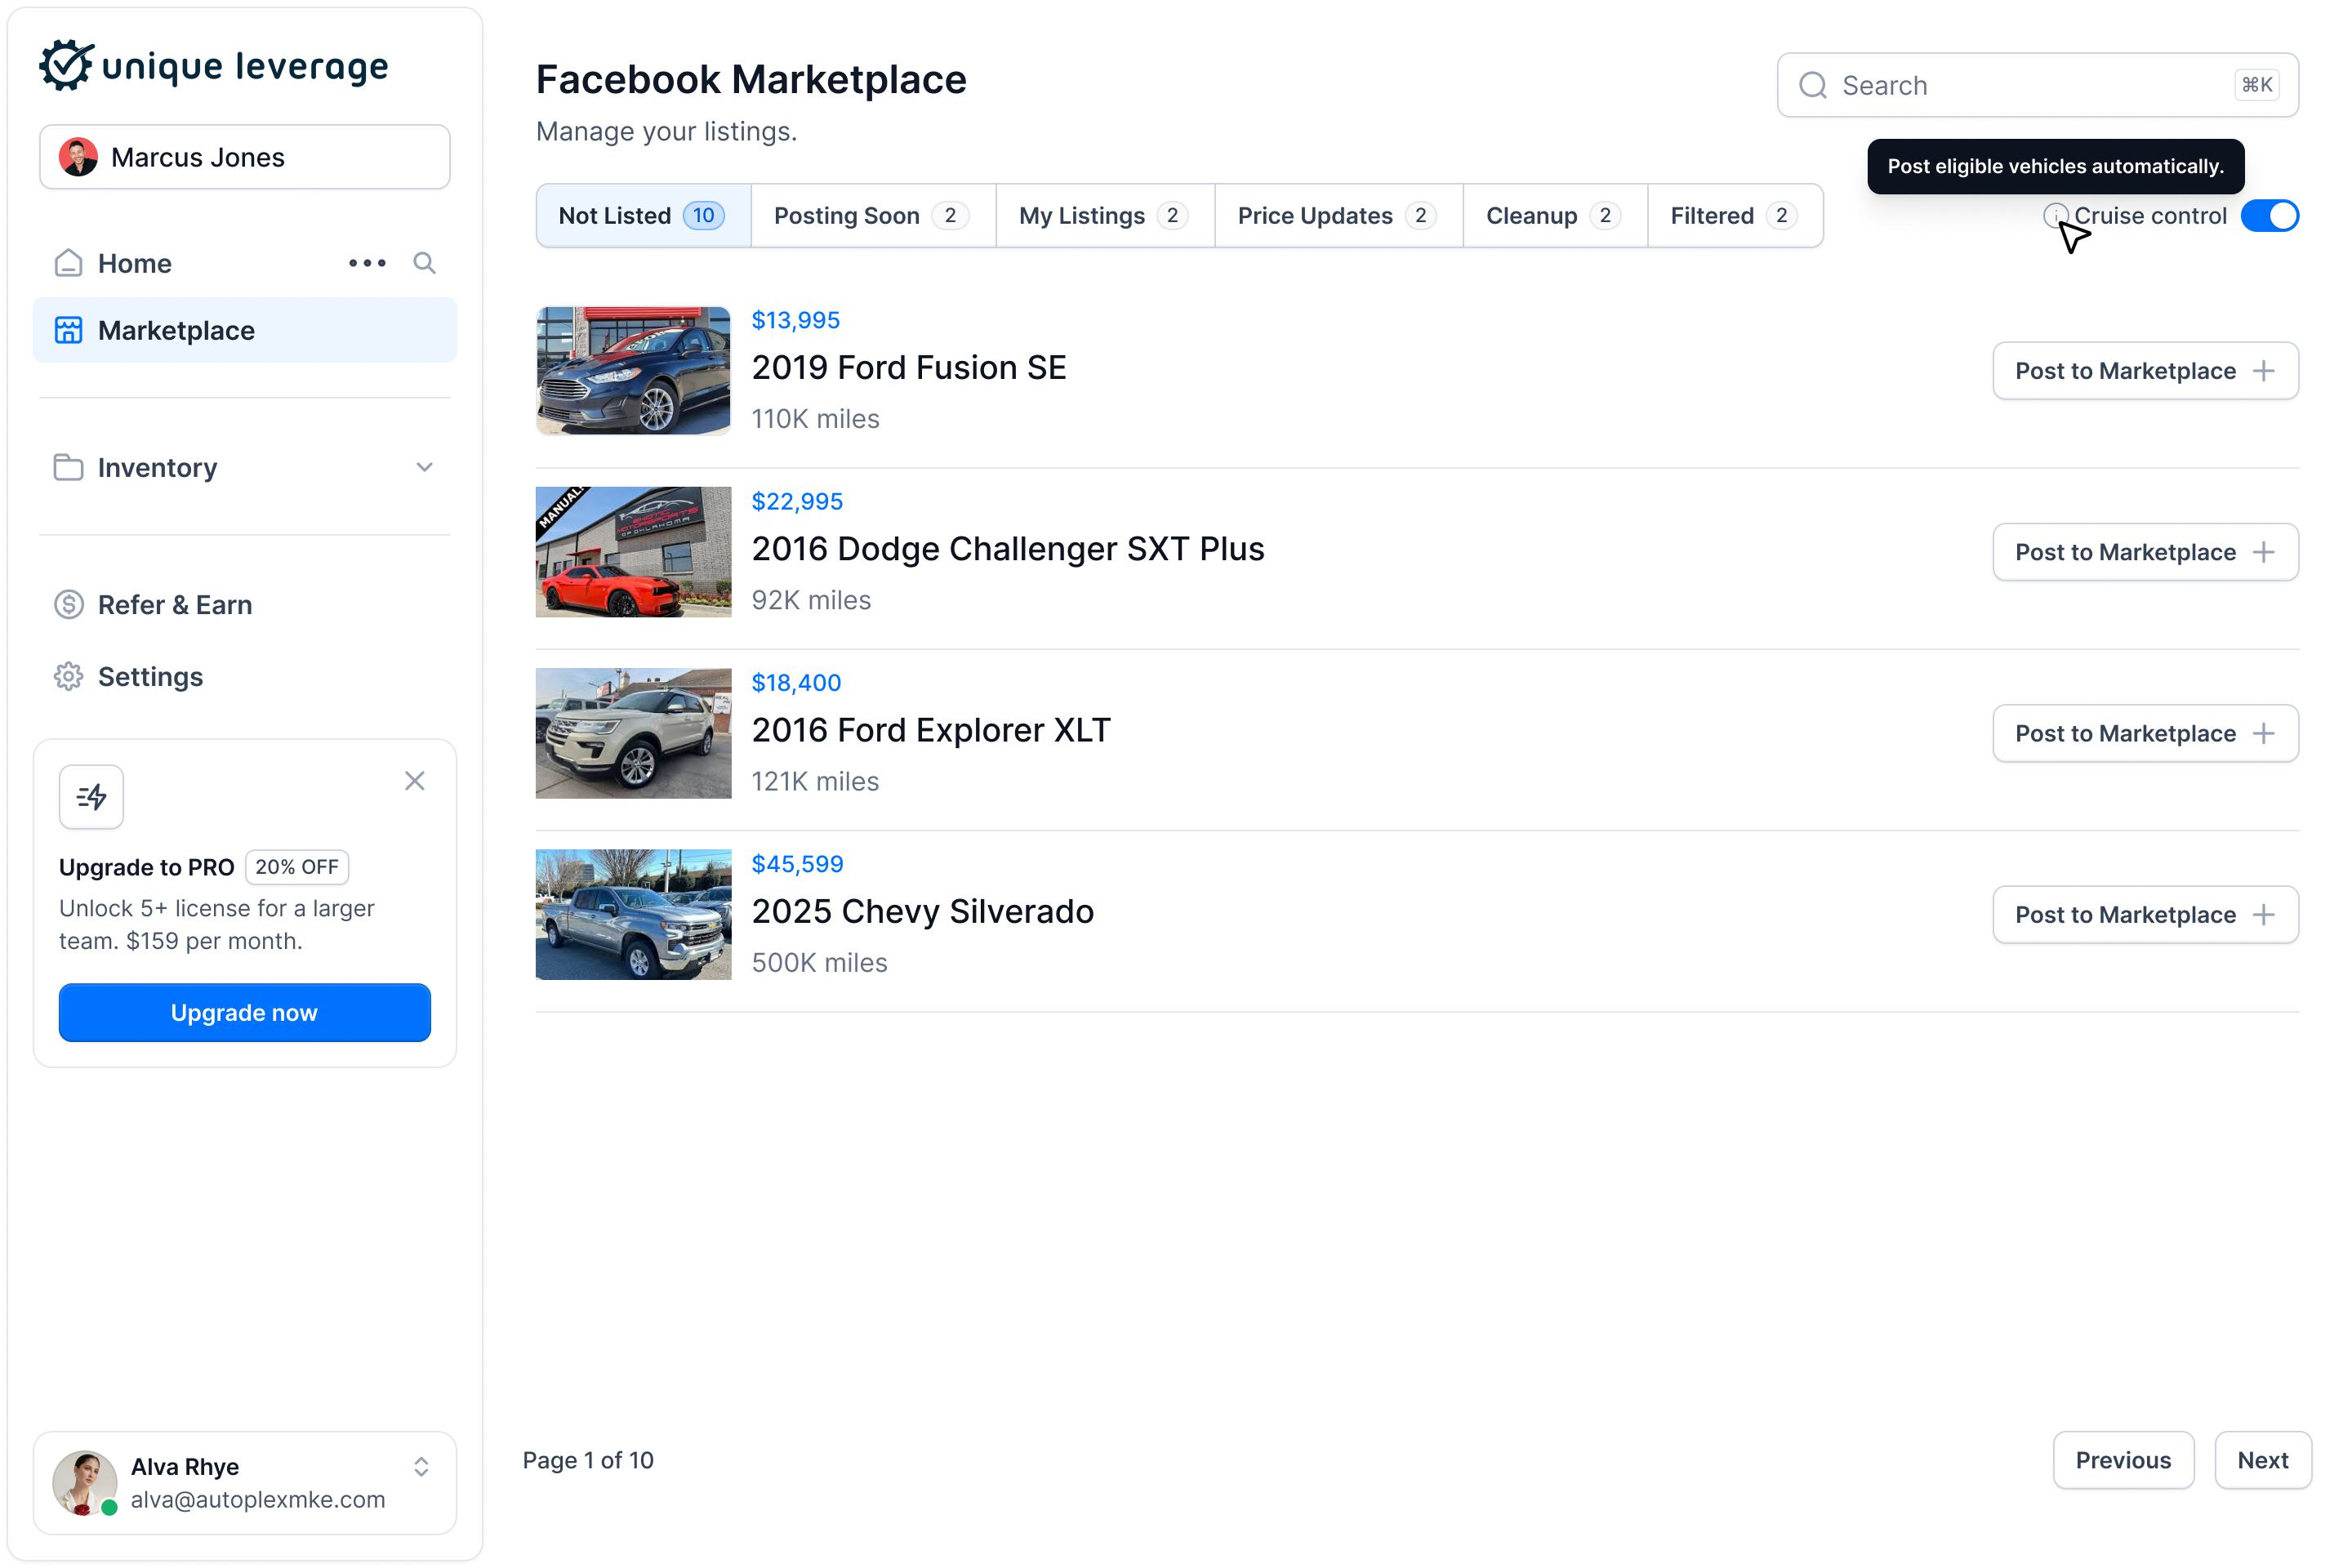The height and width of the screenshot is (1568, 2352).
Task: Click the $22,995 price
Action: (x=797, y=501)
